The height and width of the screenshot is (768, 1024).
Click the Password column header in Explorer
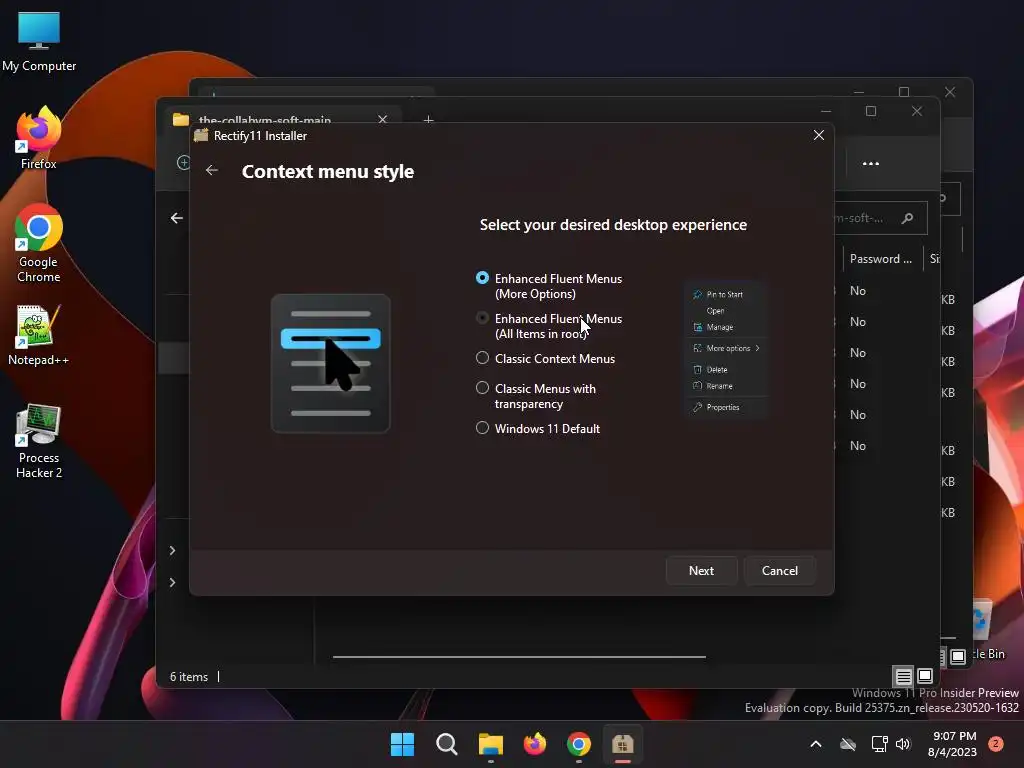(x=880, y=259)
